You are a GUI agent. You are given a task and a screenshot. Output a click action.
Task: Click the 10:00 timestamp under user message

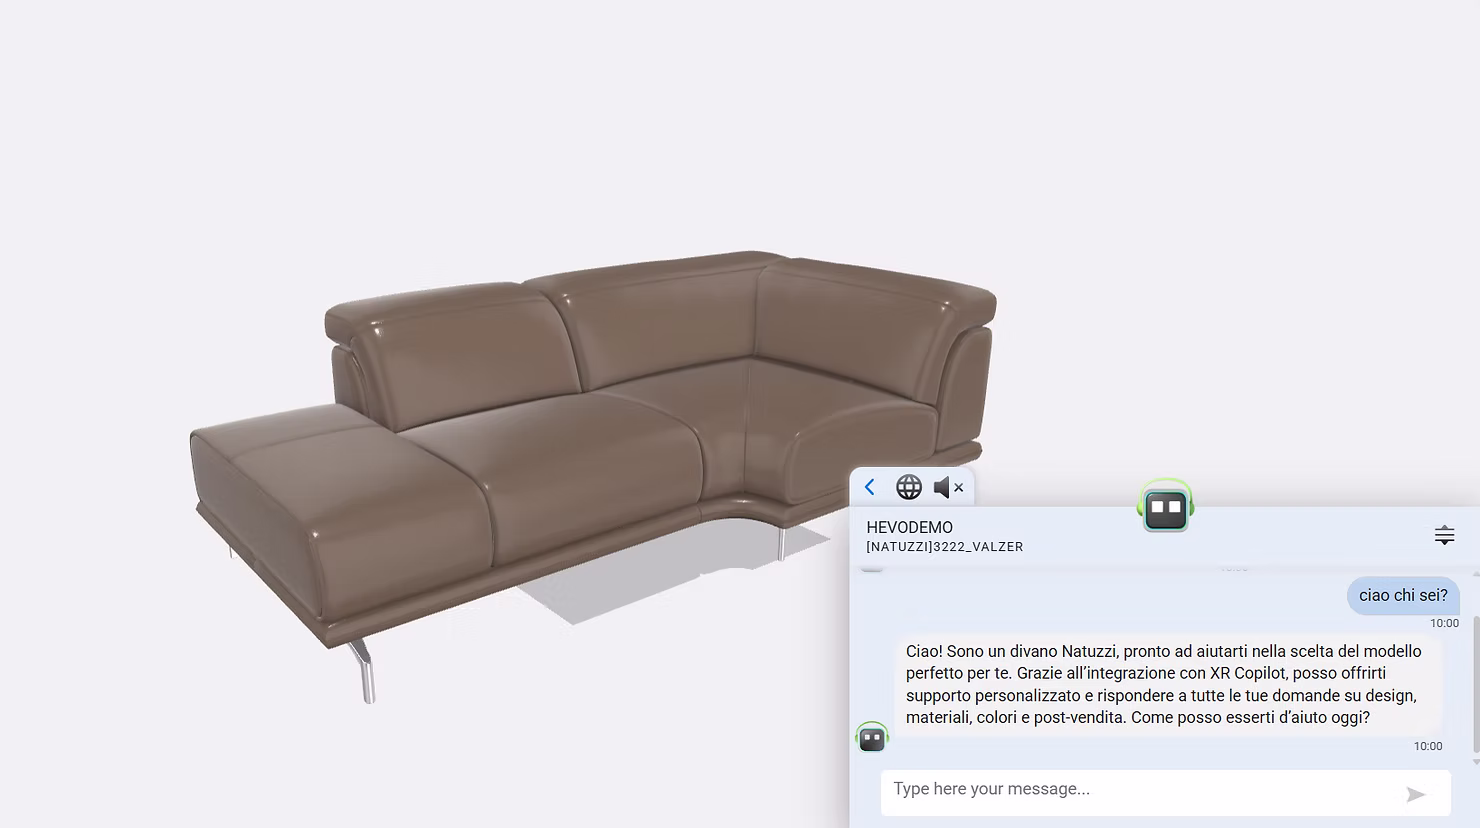tap(1444, 623)
